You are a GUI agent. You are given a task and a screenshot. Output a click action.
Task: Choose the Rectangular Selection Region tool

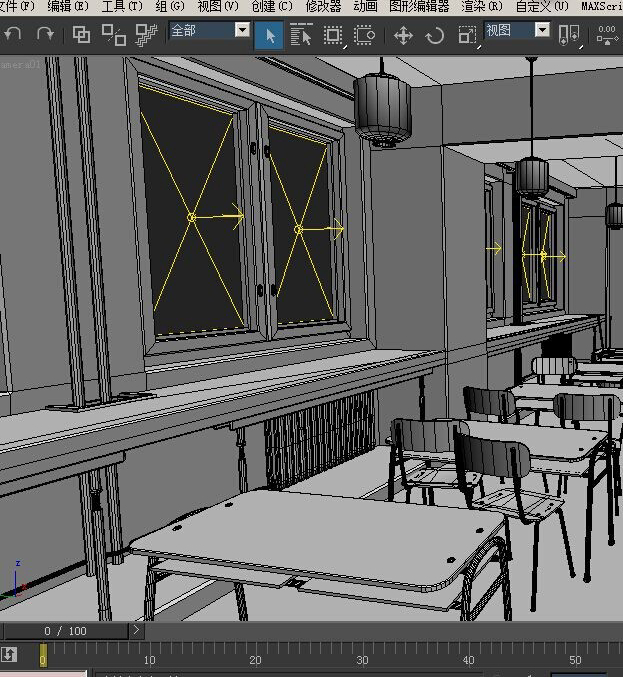click(333, 35)
